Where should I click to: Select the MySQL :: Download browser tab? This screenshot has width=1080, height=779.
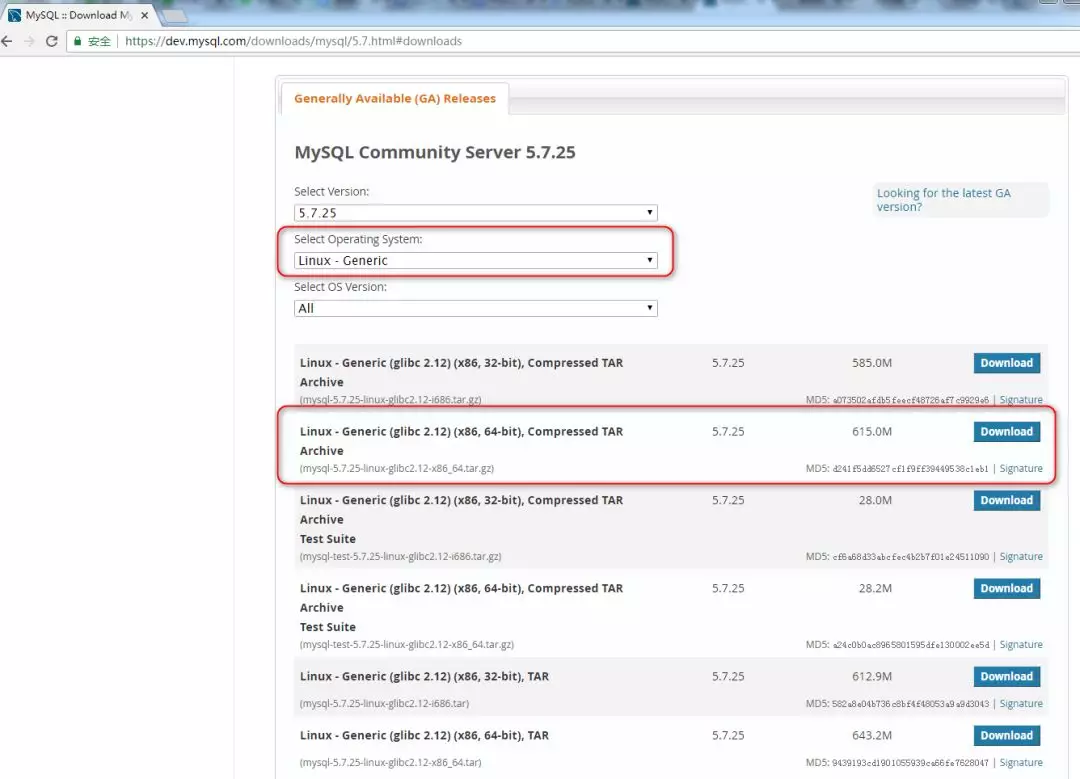pyautogui.click(x=77, y=15)
